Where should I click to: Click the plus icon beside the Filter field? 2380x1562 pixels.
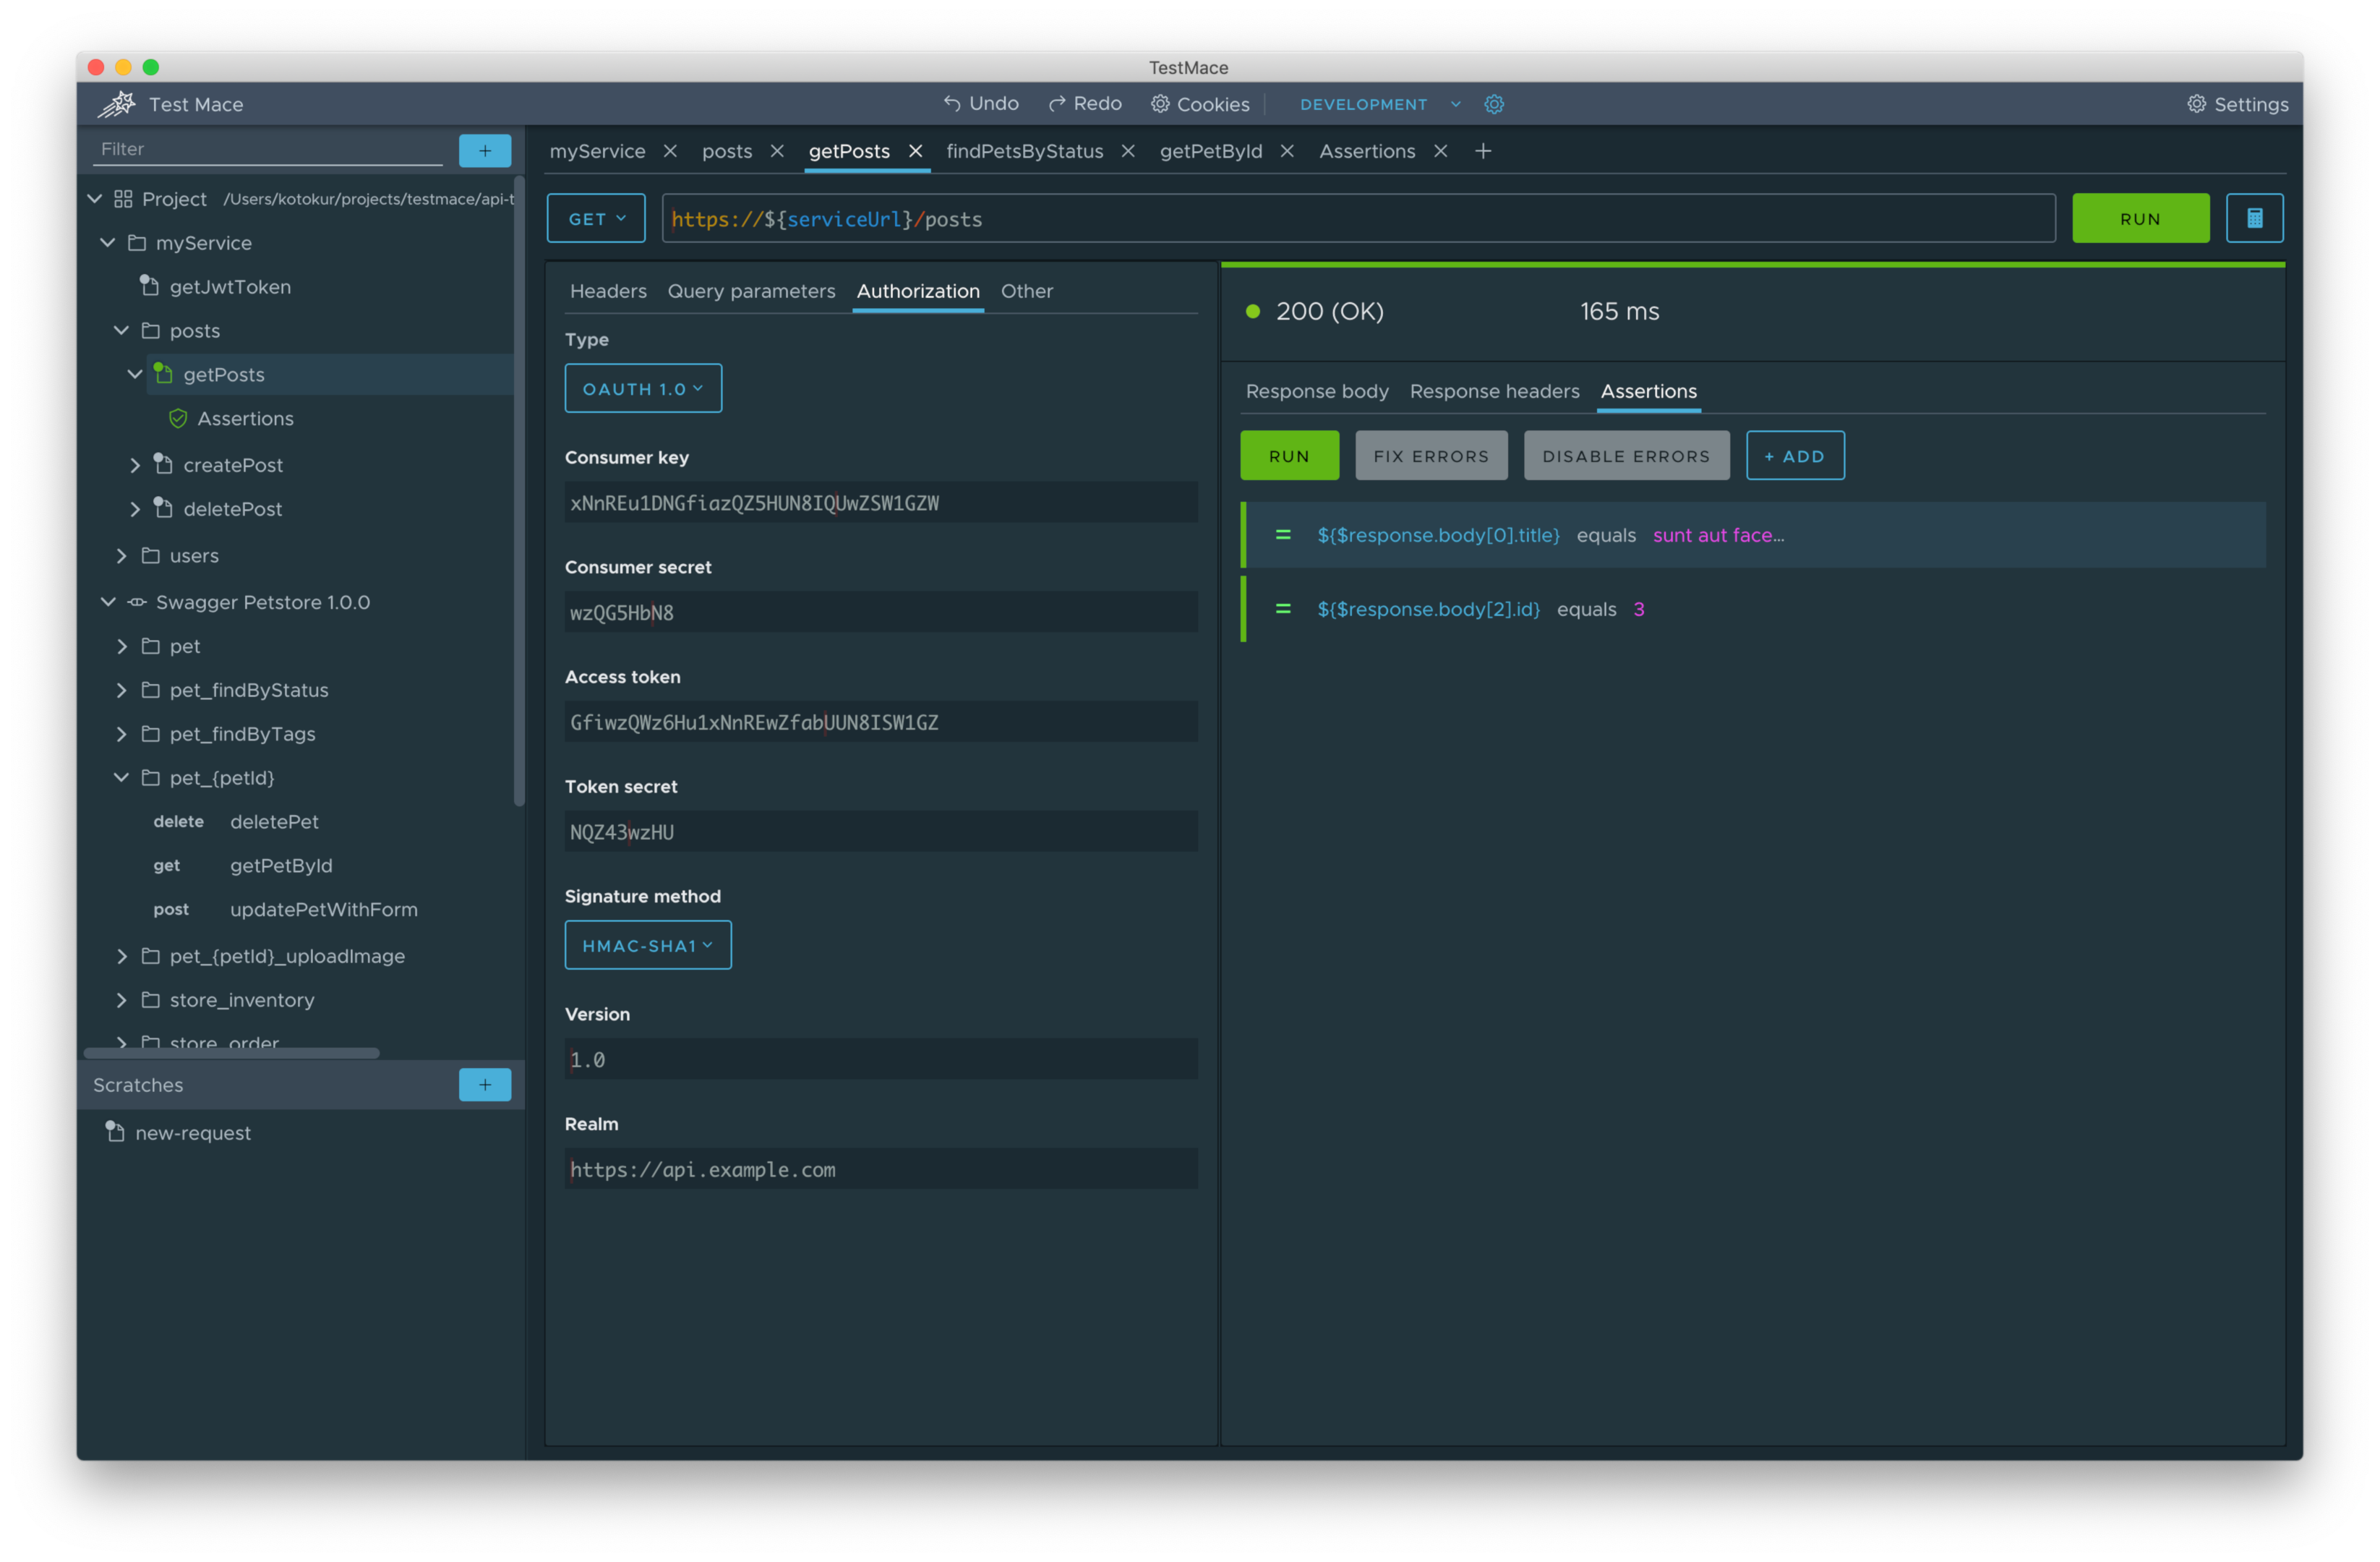[x=485, y=150]
